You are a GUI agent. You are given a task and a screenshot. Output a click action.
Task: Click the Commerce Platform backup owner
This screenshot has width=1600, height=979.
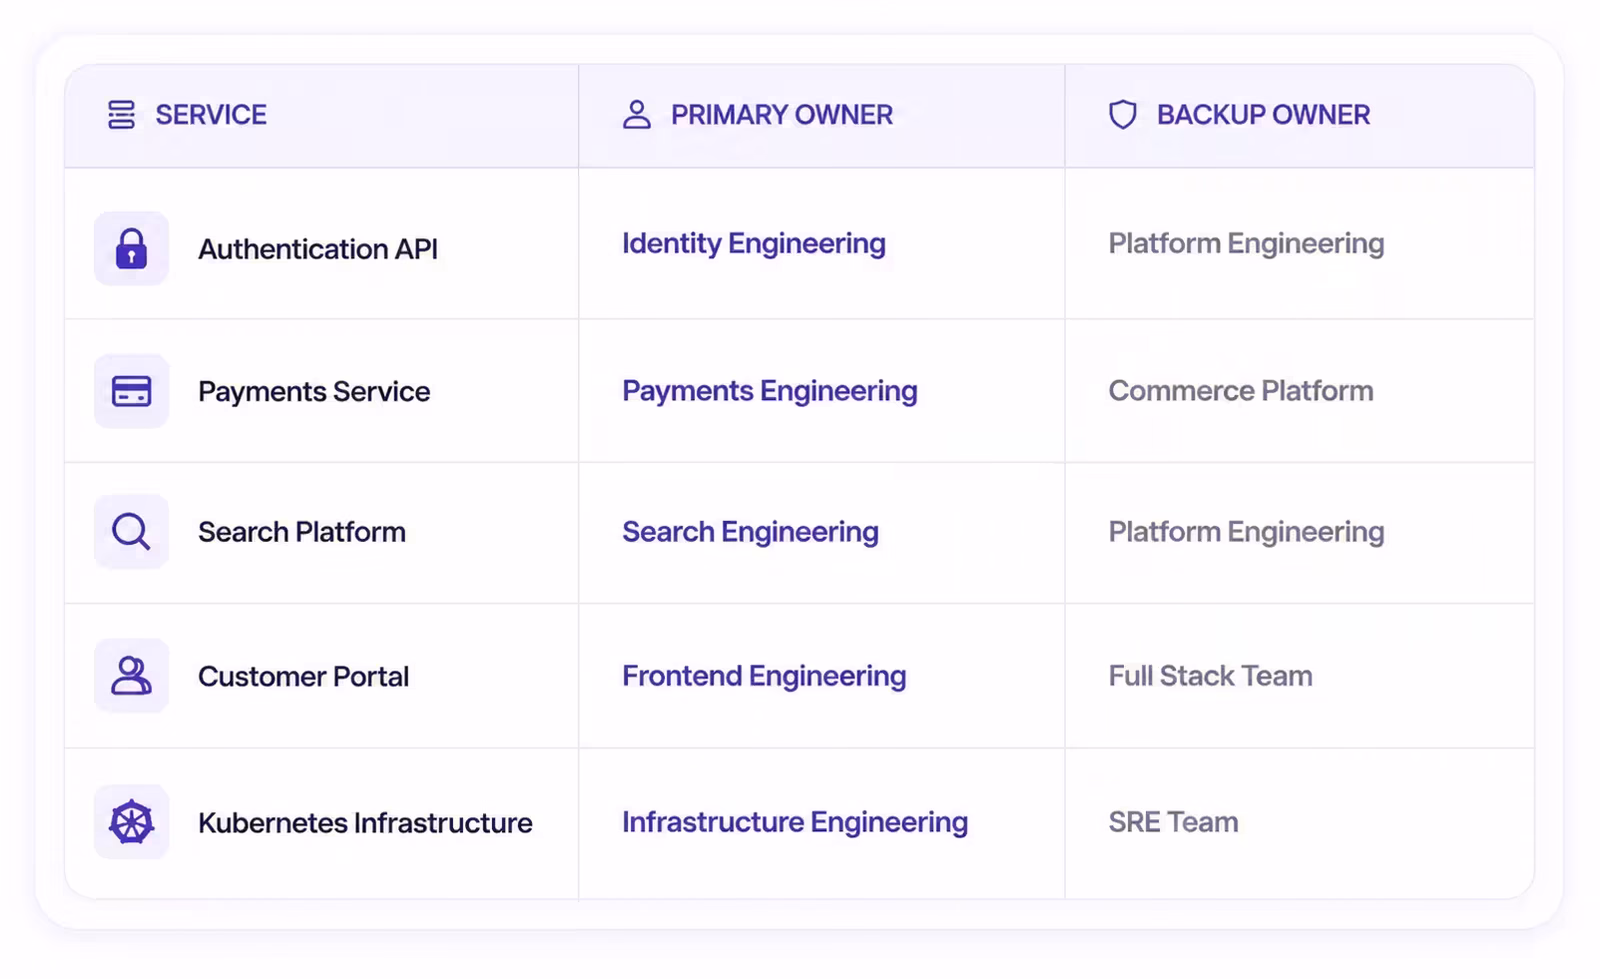pos(1241,391)
